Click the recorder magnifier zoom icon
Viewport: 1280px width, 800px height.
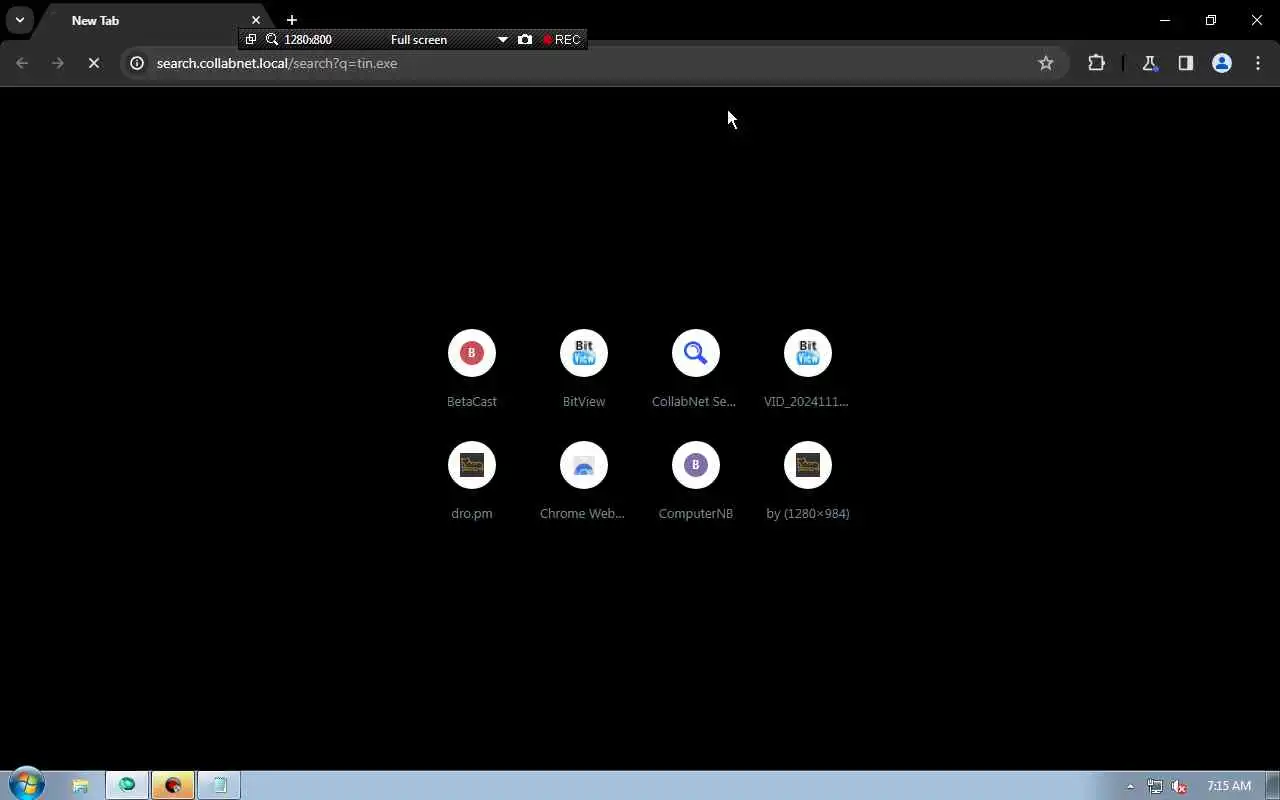pos(272,39)
